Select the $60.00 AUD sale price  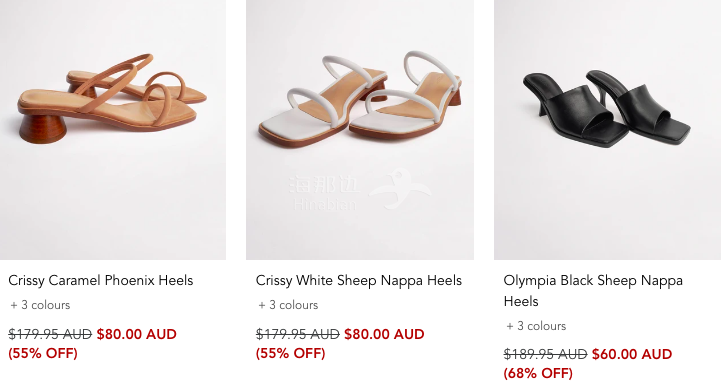[632, 354]
